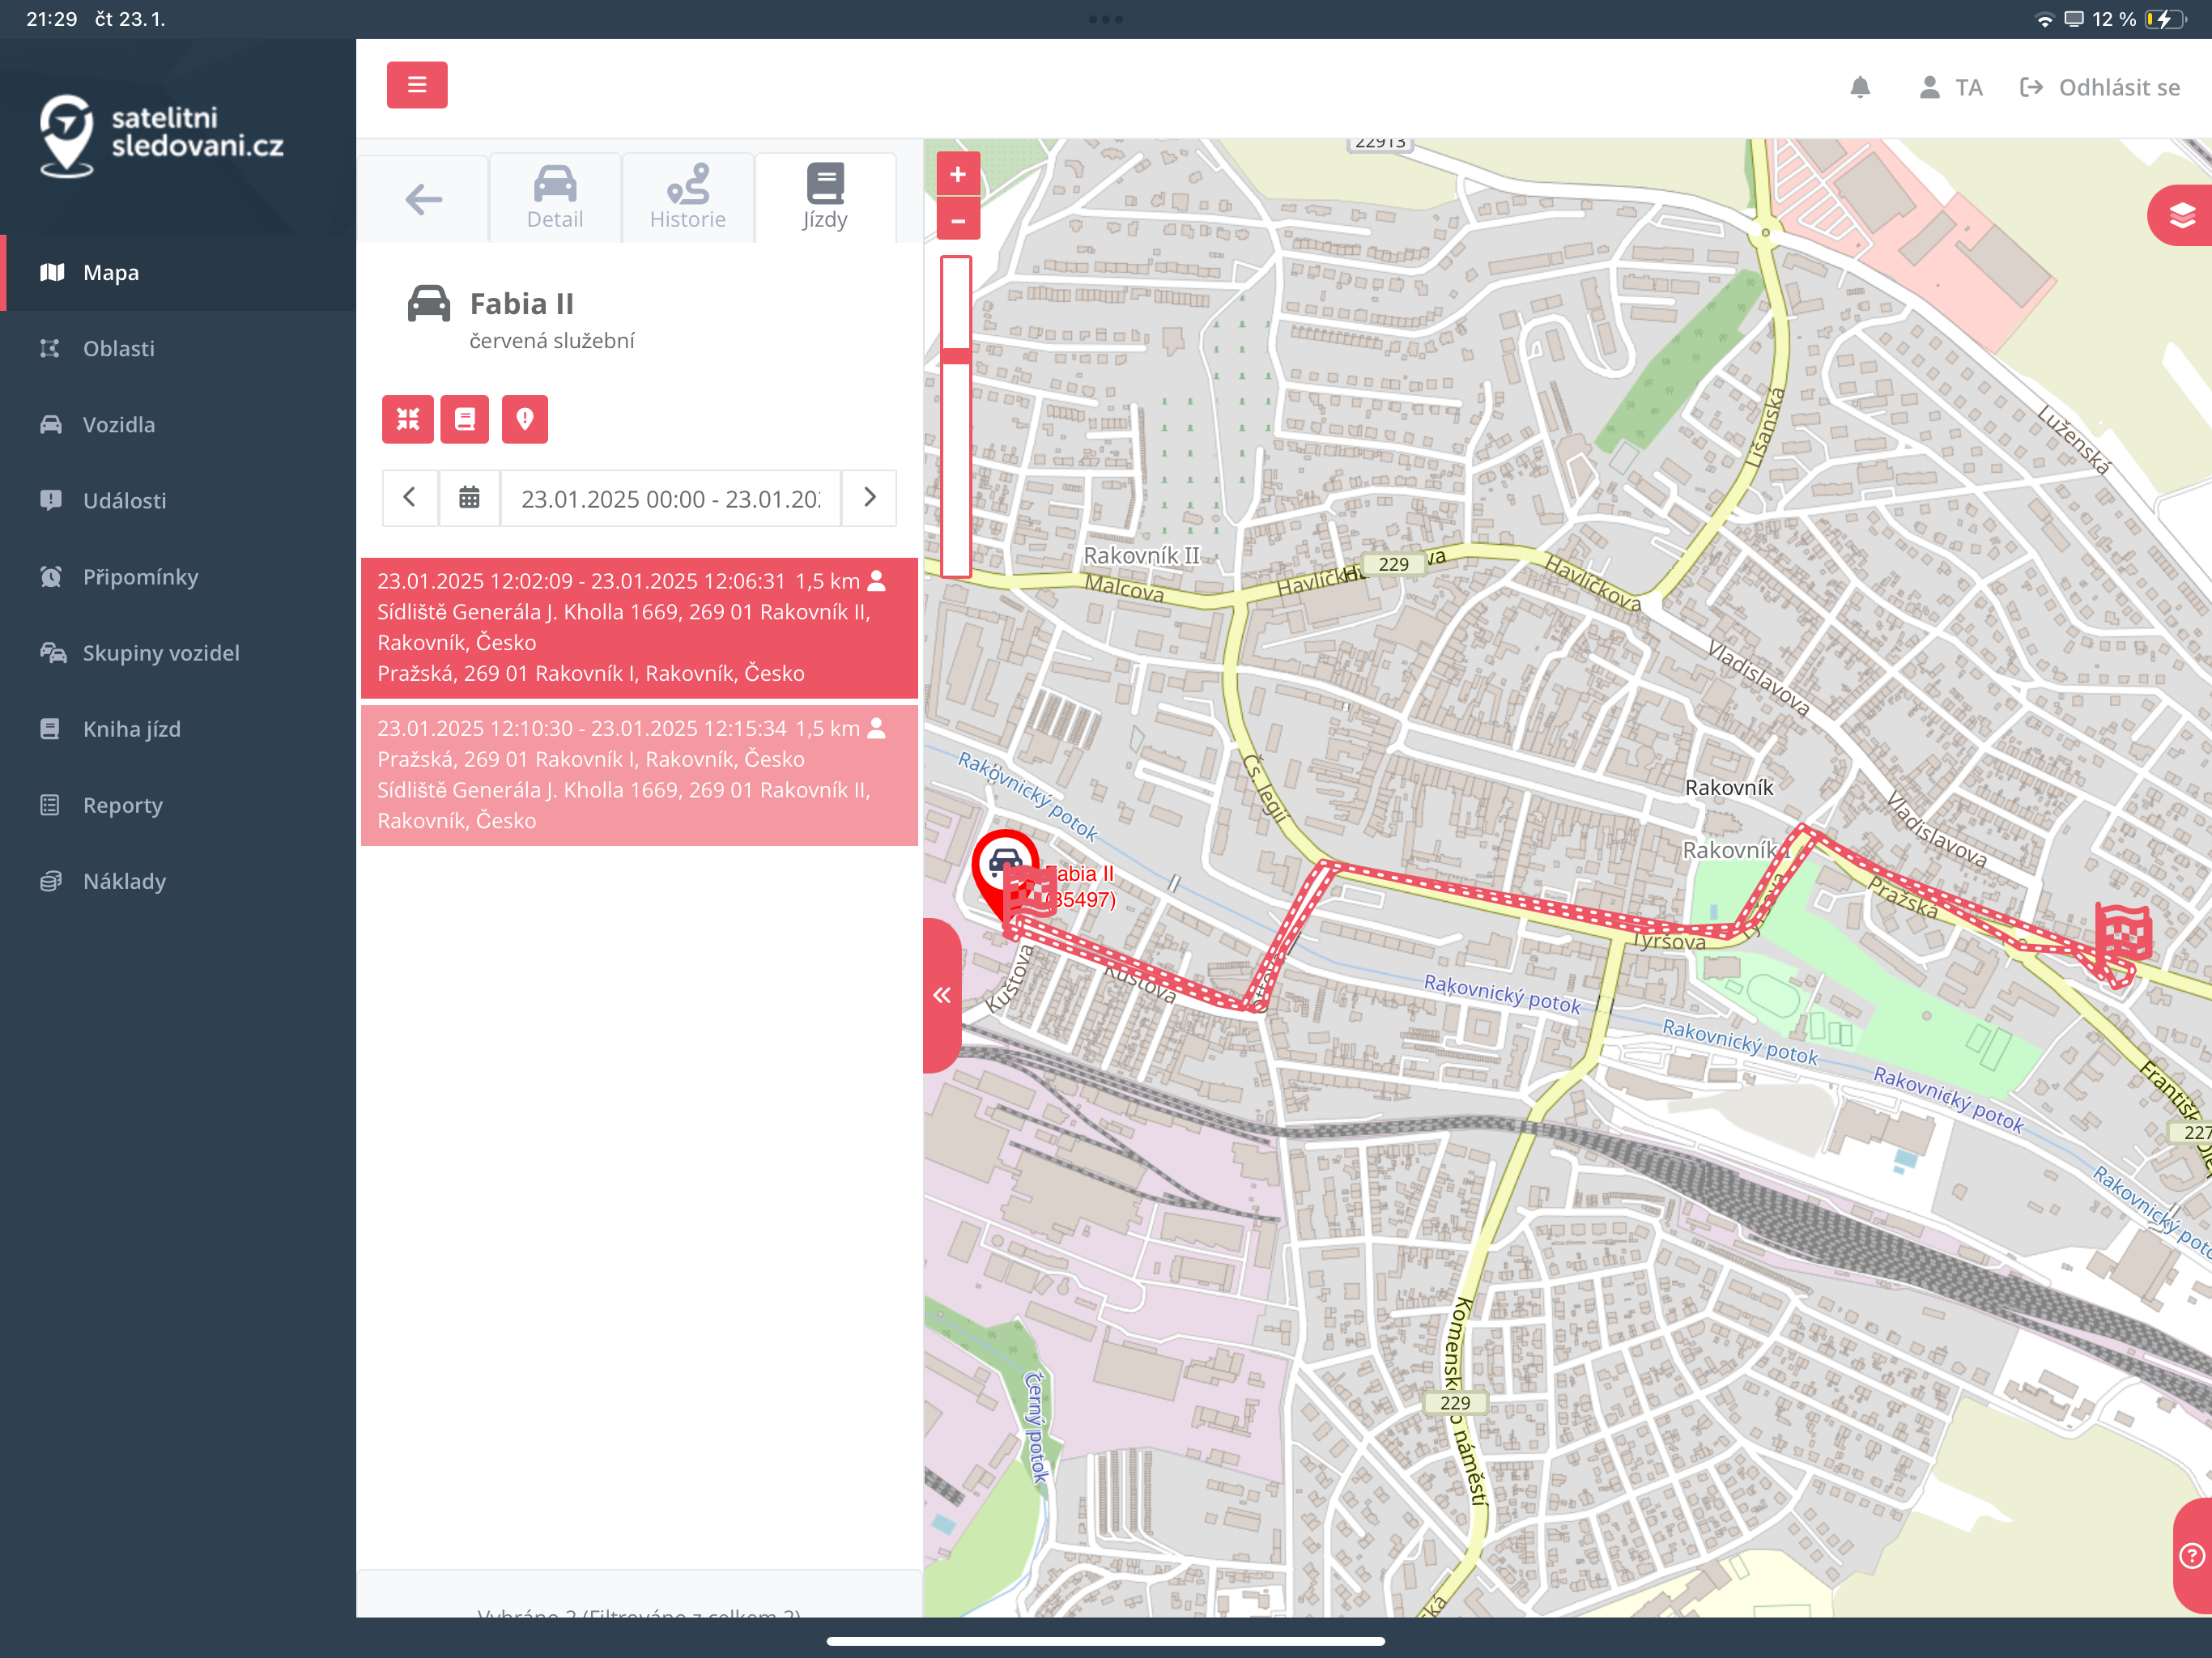This screenshot has width=2212, height=1658.
Task: Click the satelitni sledovani.cz logo
Action: 162,136
